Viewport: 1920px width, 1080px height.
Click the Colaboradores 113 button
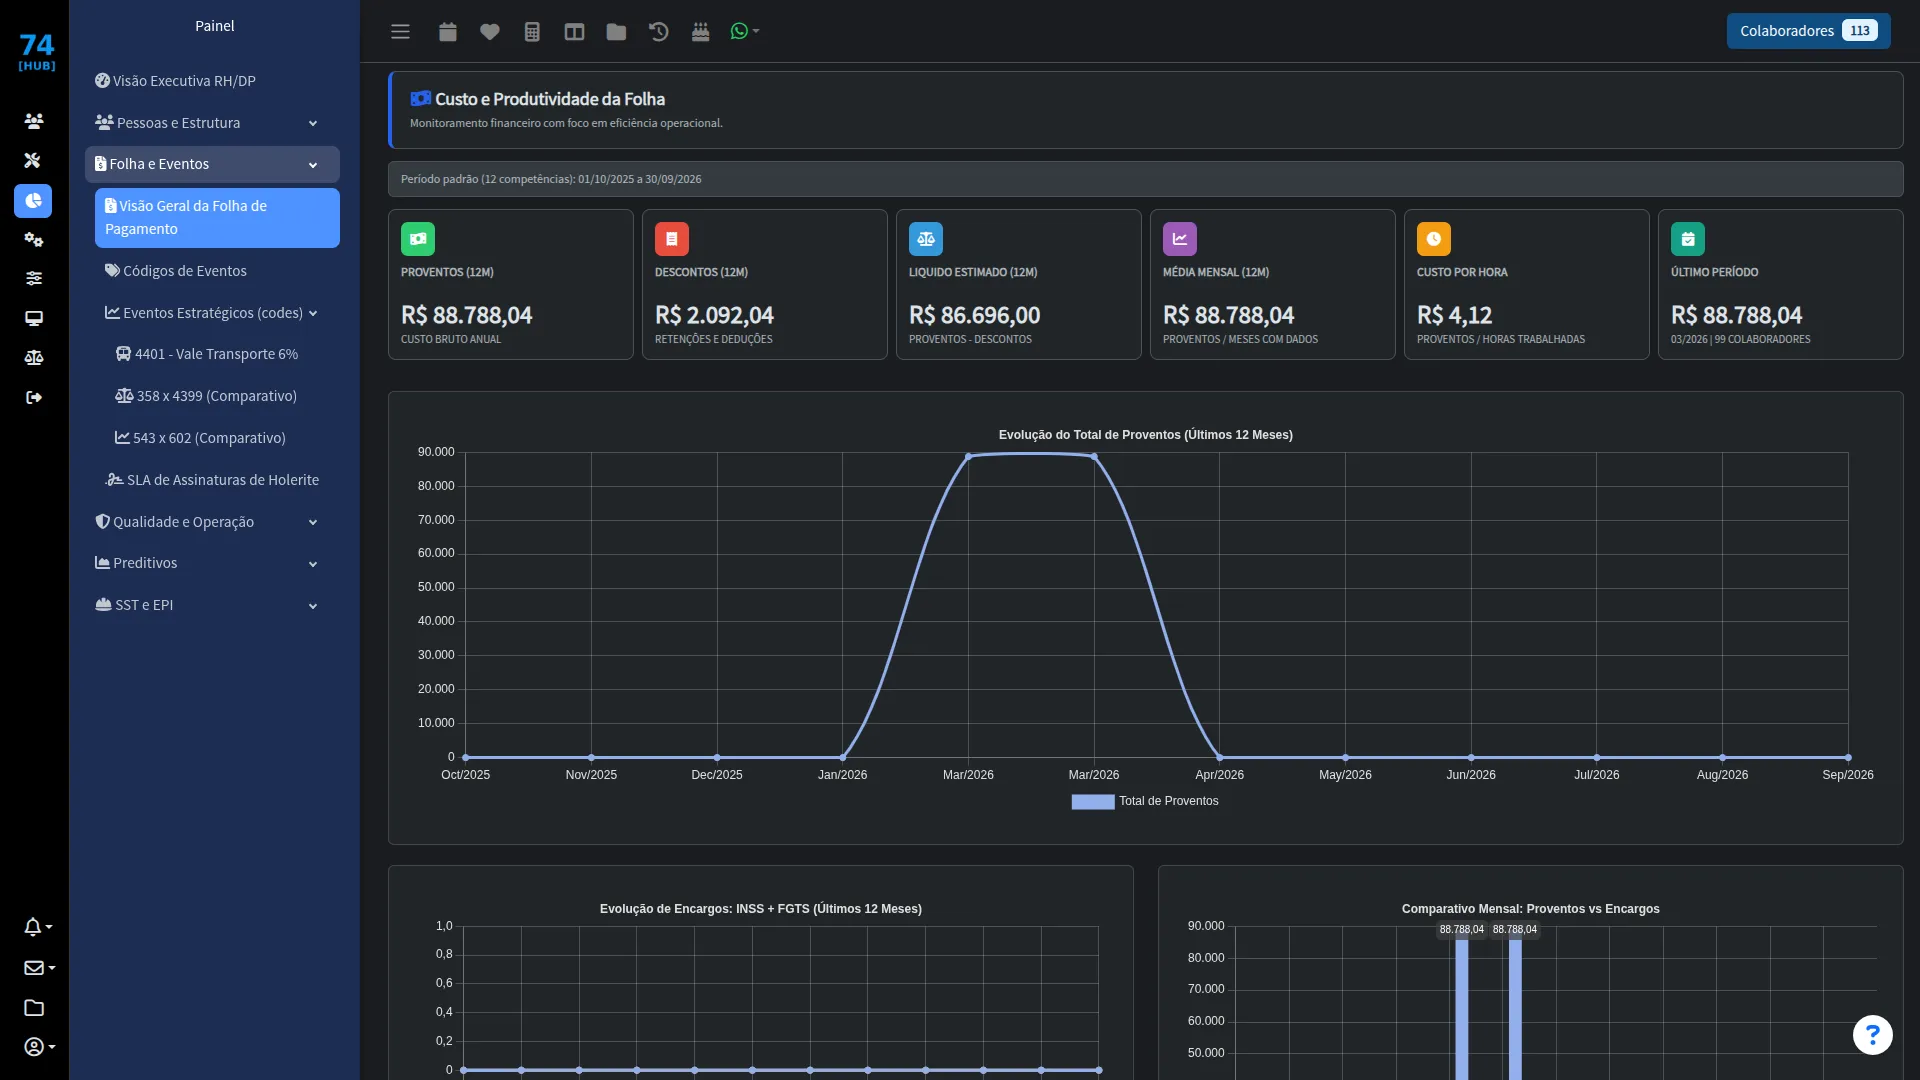coord(1808,31)
